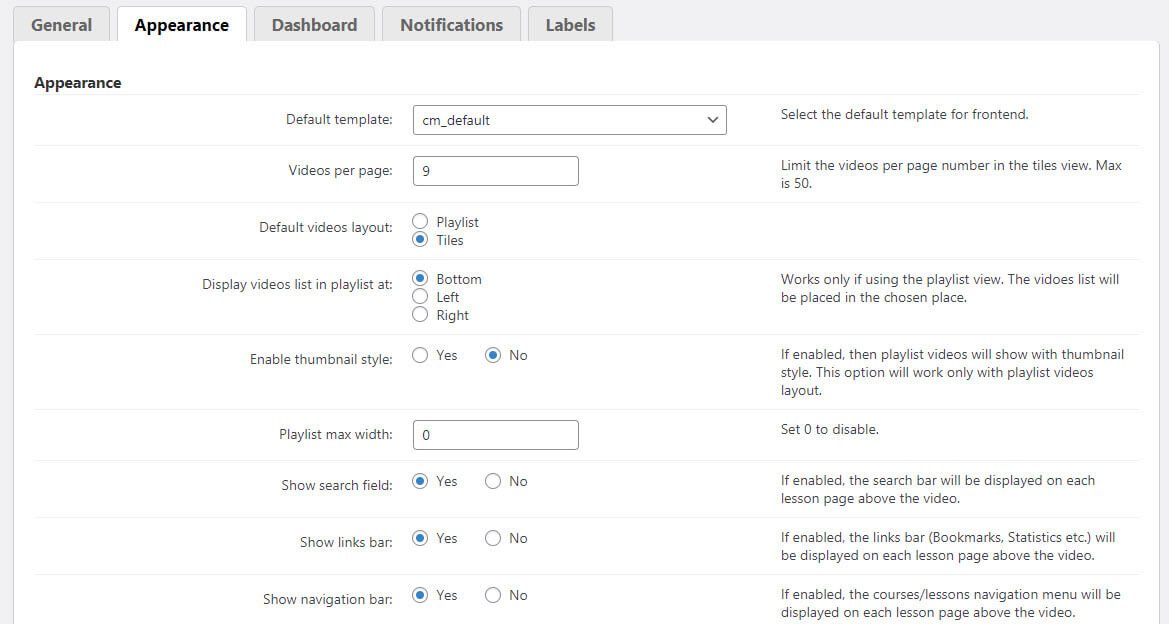
Task: Switch to the General tab
Action: (61, 25)
